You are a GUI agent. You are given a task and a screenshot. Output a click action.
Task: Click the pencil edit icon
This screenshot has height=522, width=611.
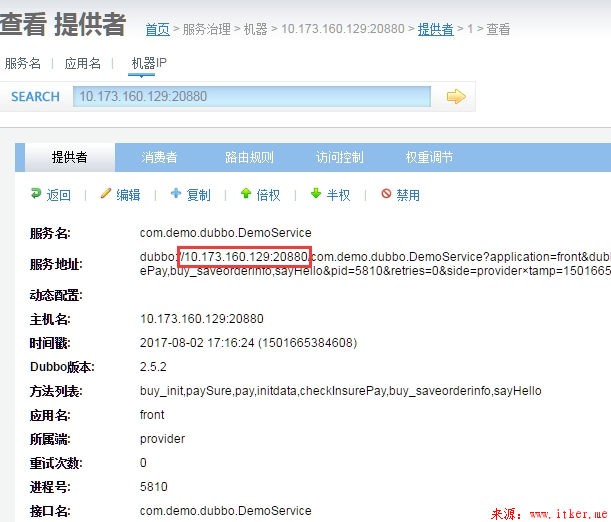(106, 193)
